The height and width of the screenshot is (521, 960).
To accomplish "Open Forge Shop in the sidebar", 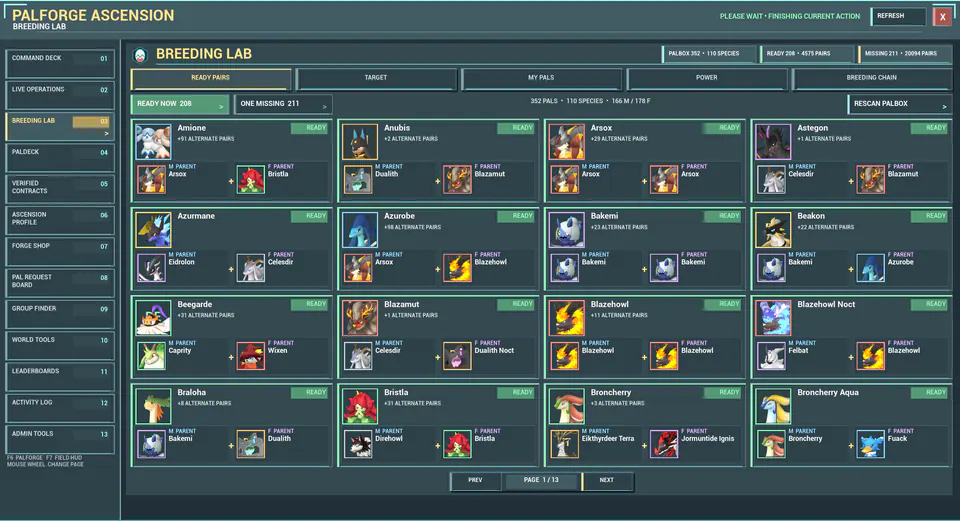I will pyautogui.click(x=60, y=251).
